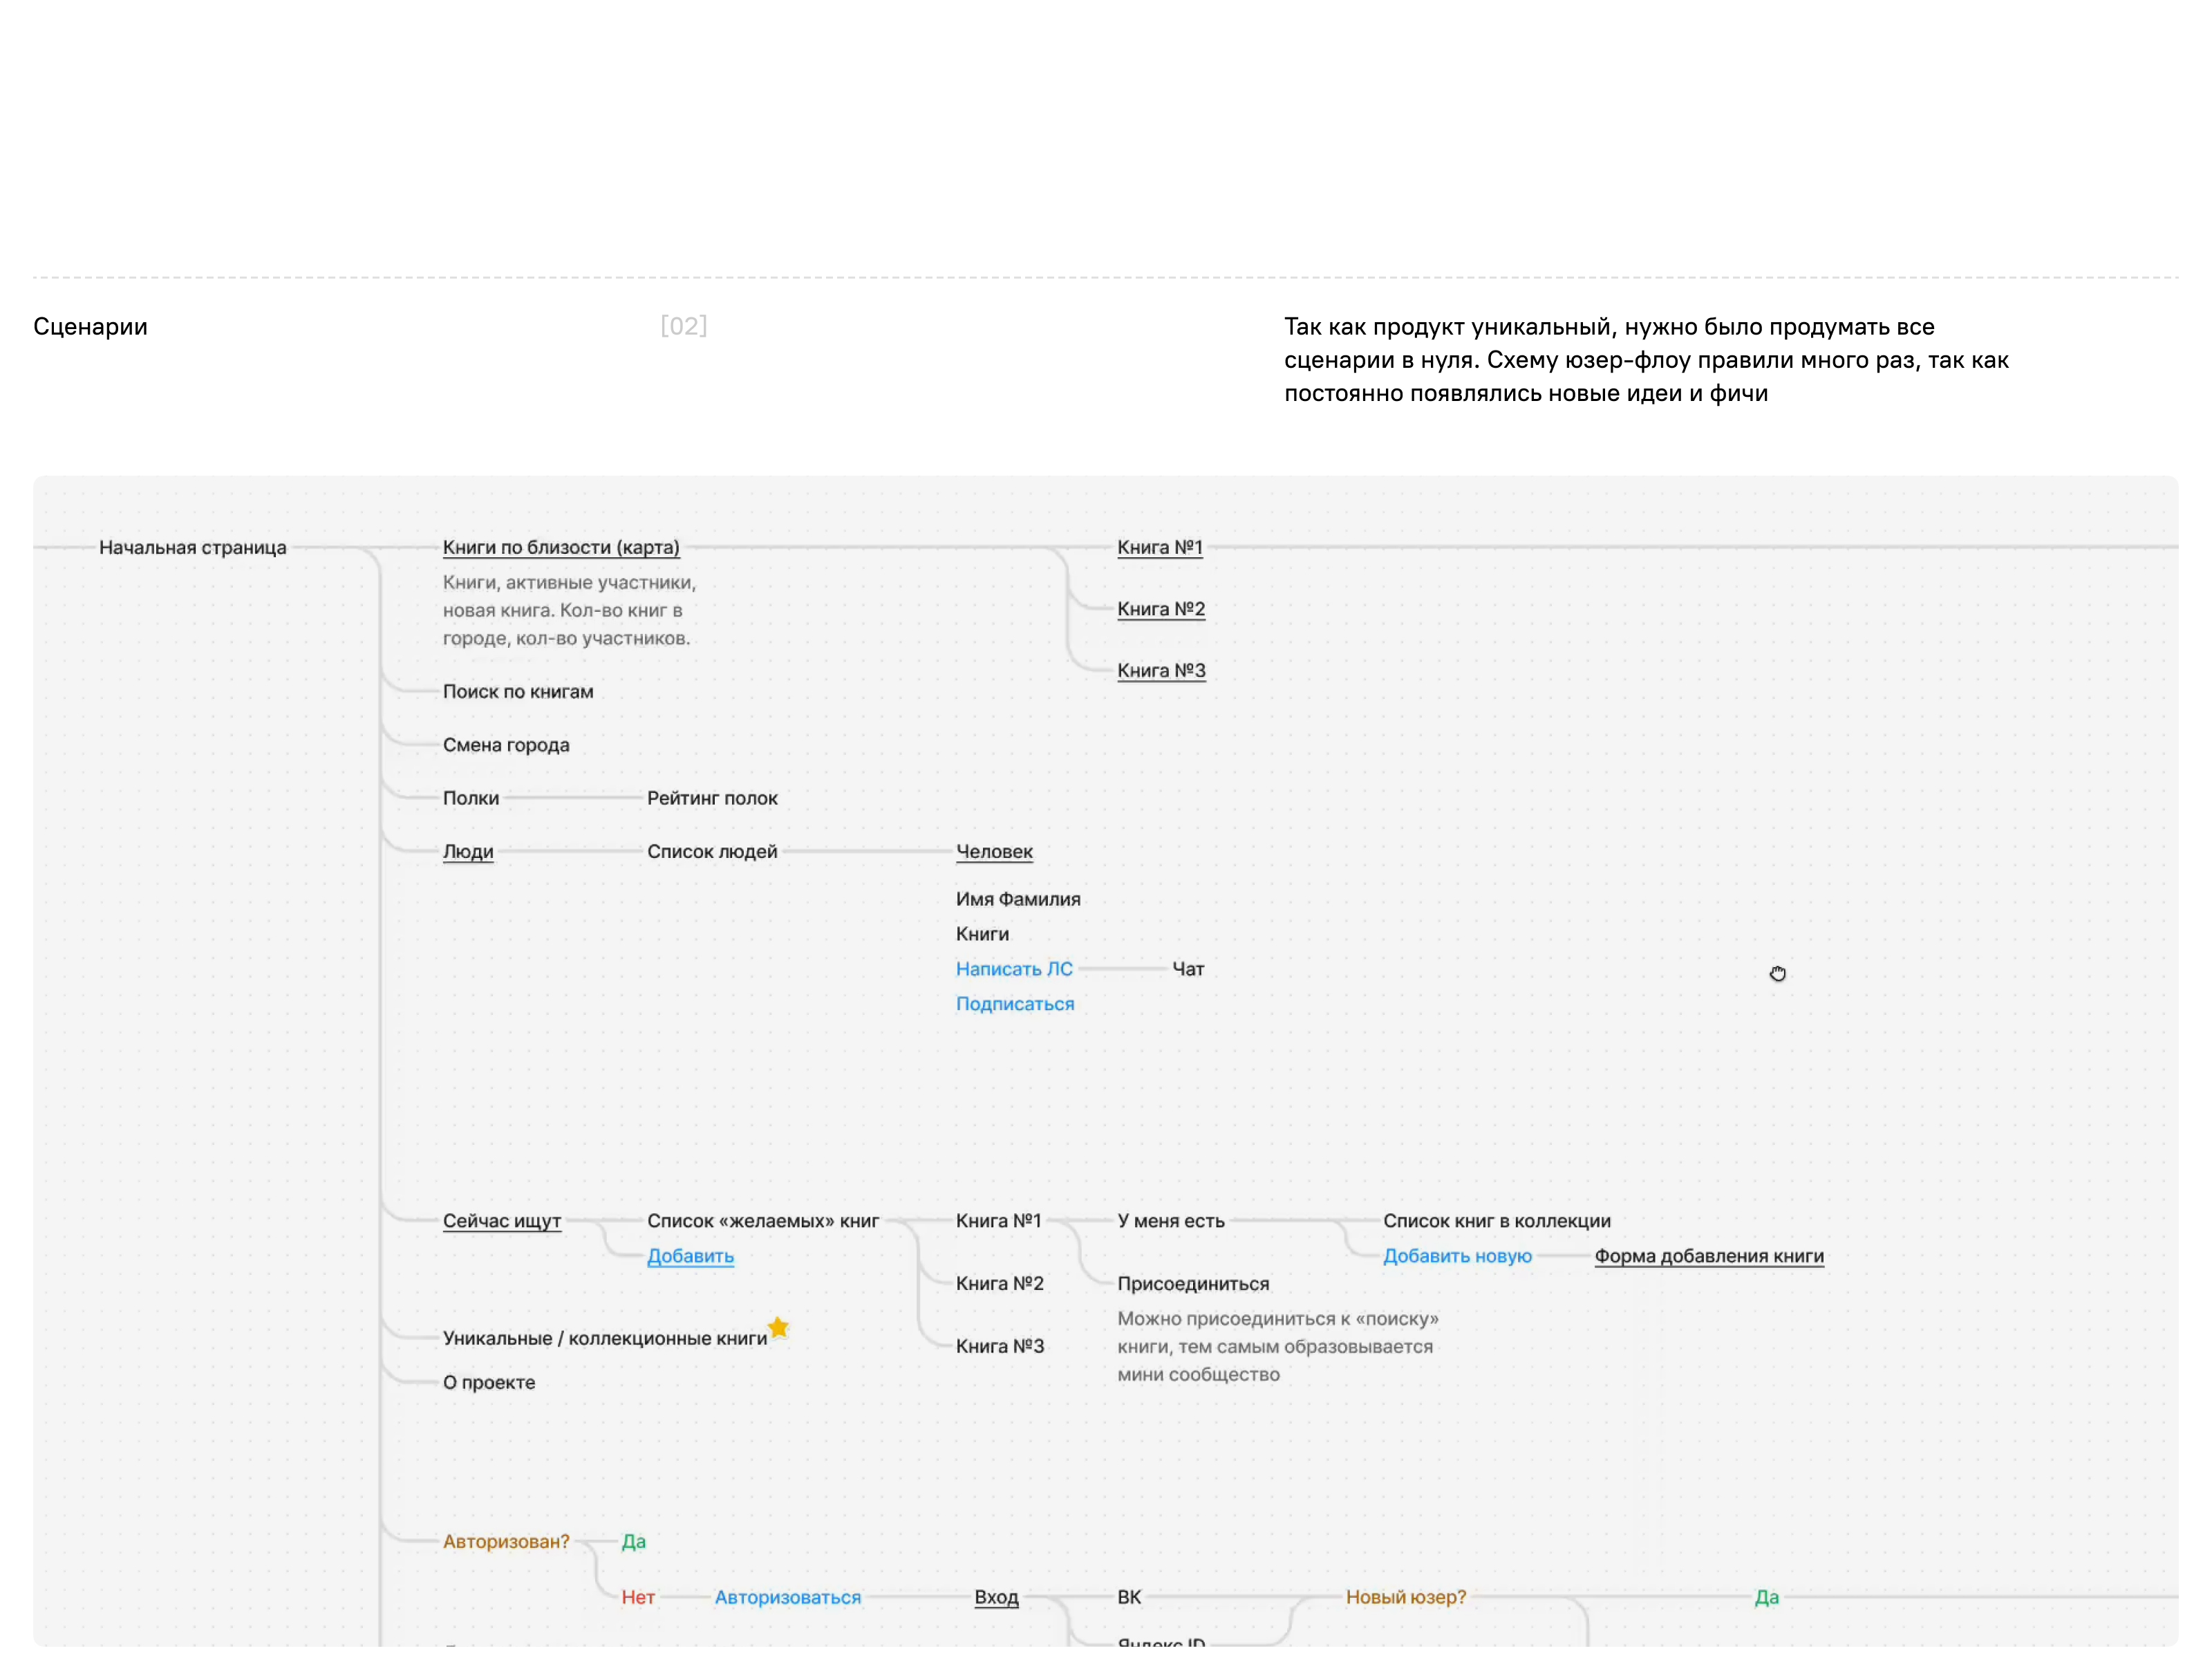Click the Подписаться link
The width and height of the screenshot is (2212, 1680).
1015,1004
